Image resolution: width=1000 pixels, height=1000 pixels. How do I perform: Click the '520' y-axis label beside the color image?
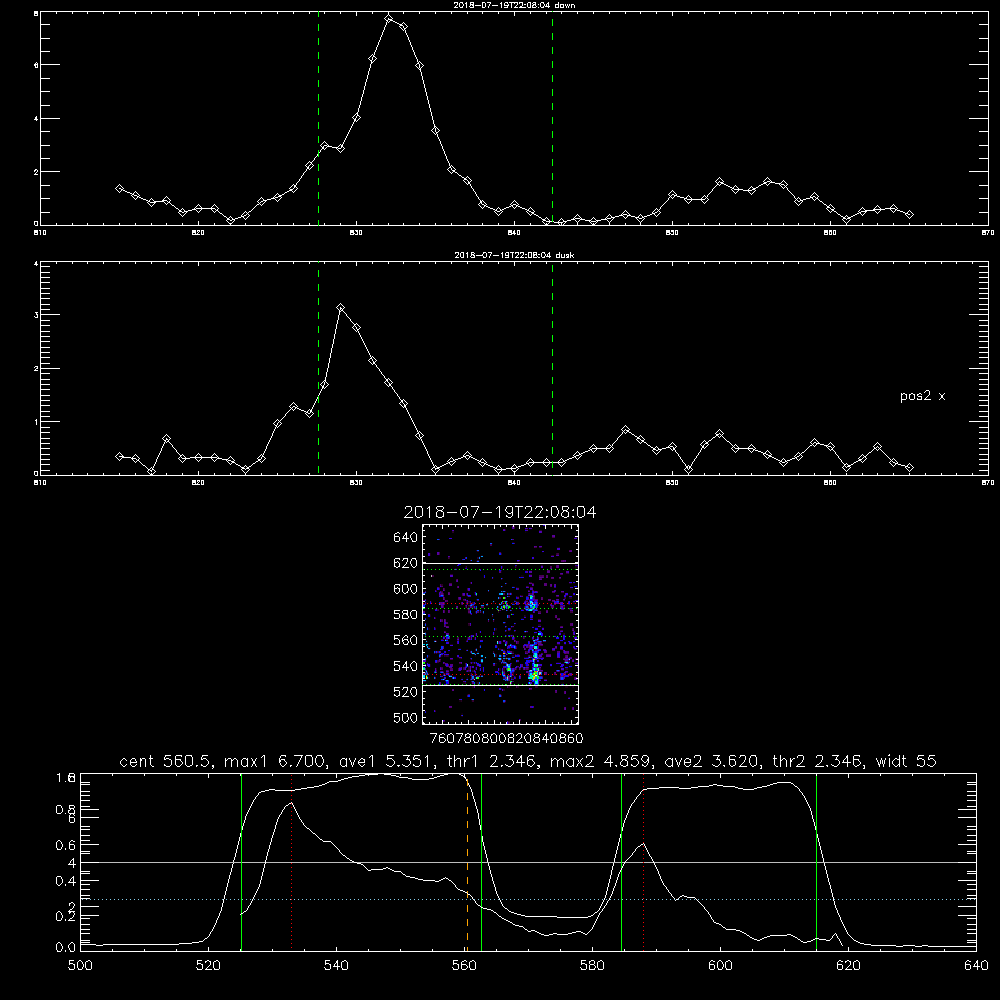406,692
